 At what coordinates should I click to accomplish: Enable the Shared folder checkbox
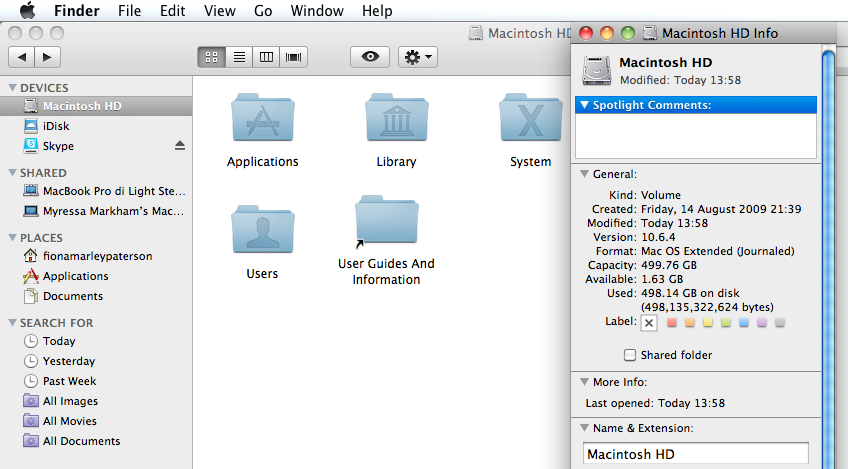coord(630,355)
